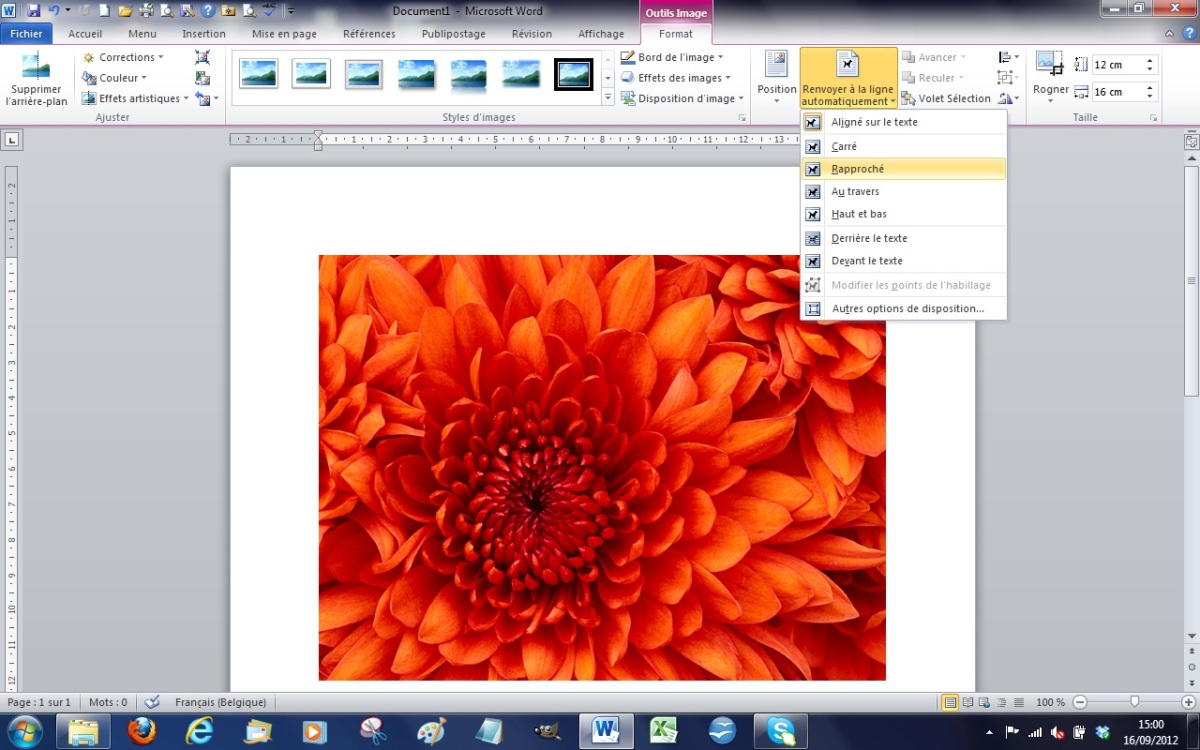This screenshot has width=1200, height=750.
Task: Click the proofing check icon in status bar
Action: (x=152, y=702)
